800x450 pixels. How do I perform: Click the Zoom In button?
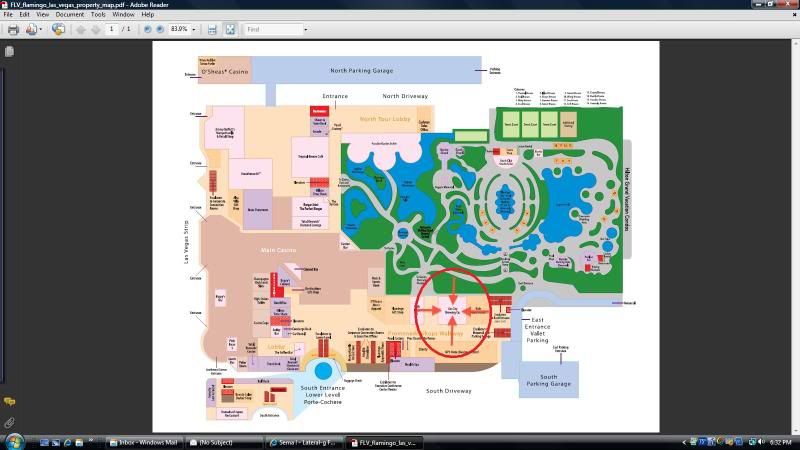[x=160, y=30]
